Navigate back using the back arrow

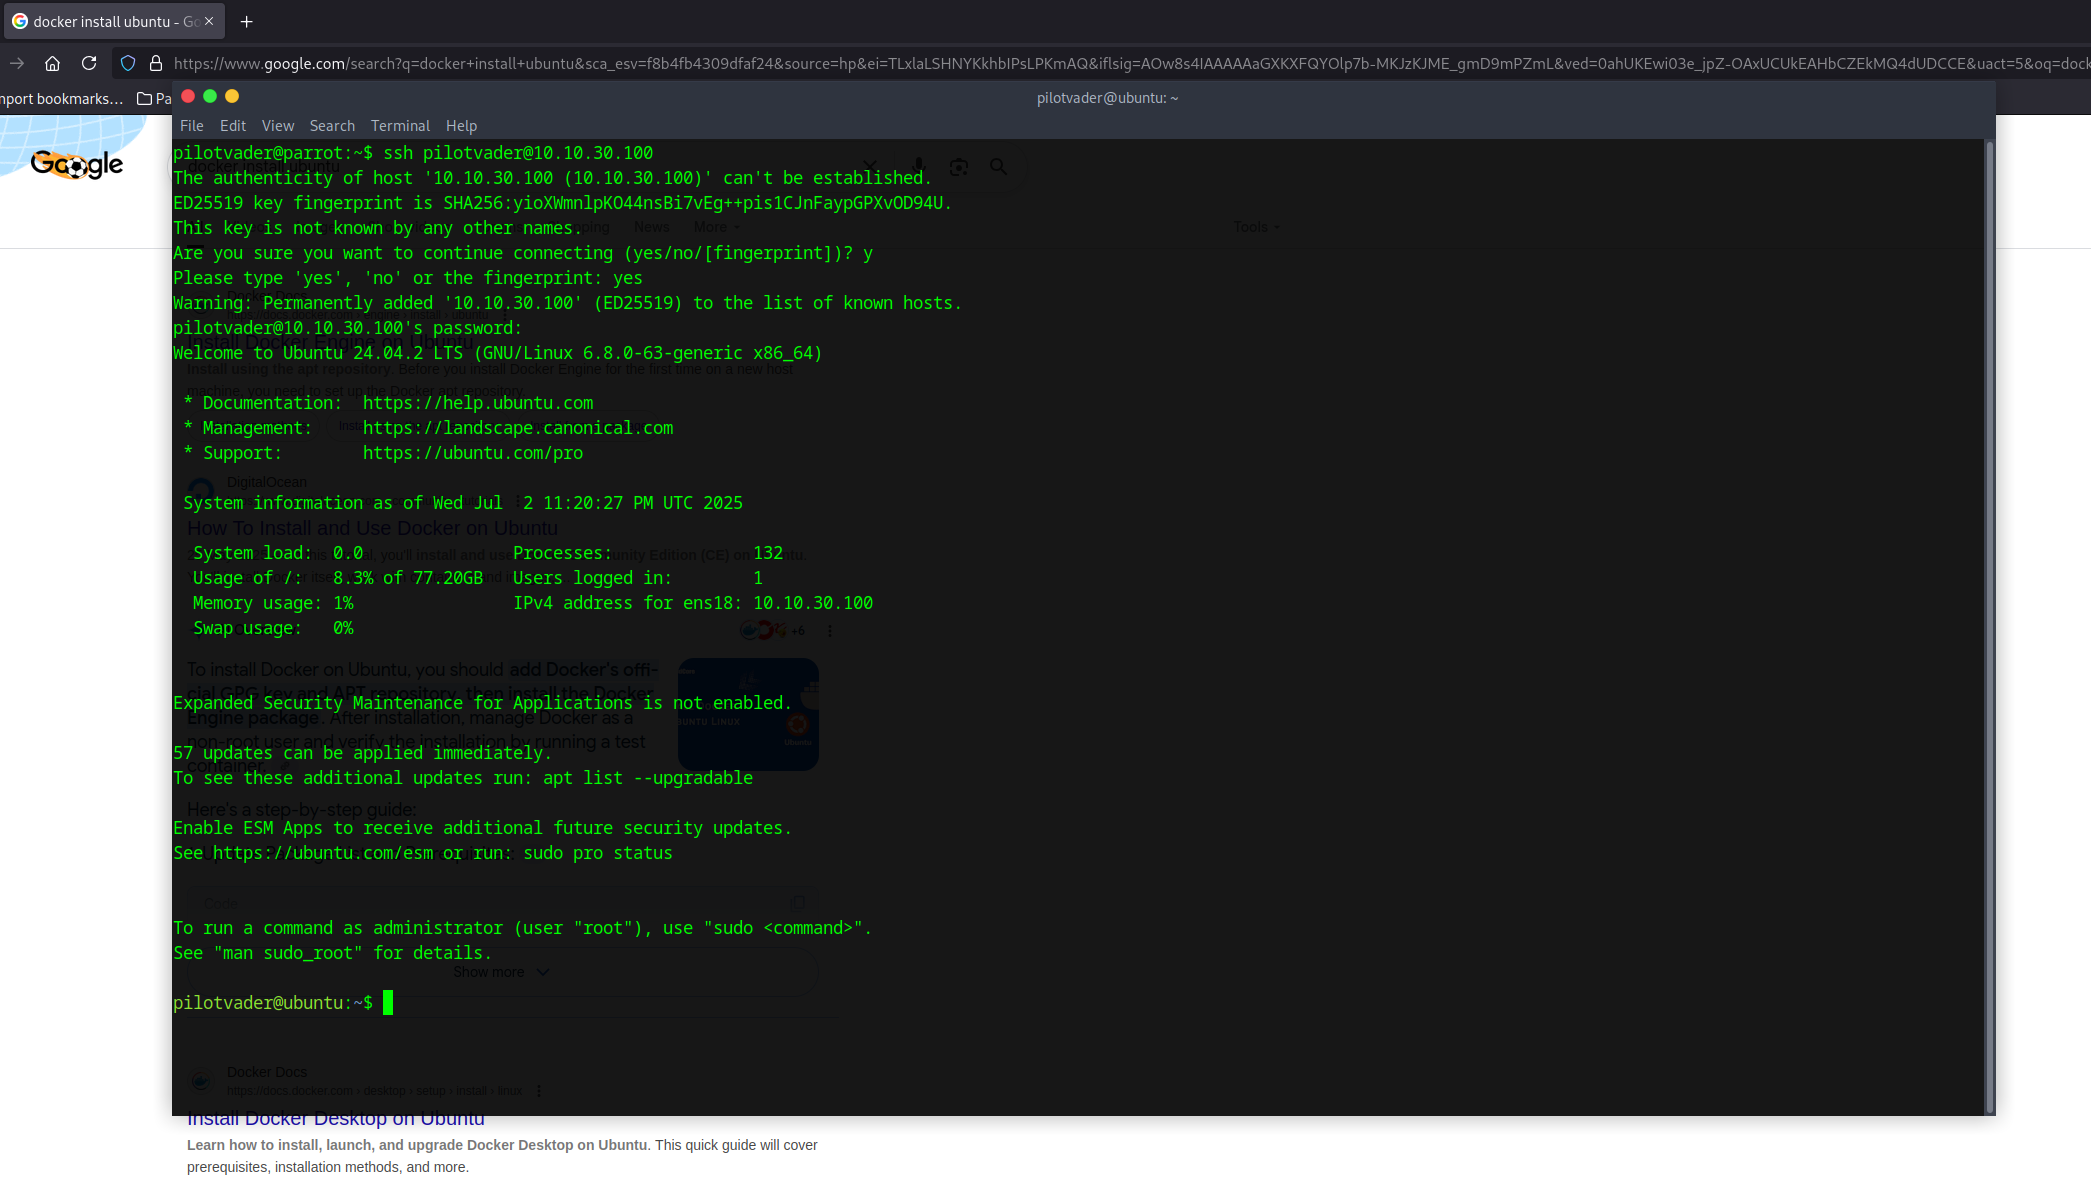click(16, 62)
